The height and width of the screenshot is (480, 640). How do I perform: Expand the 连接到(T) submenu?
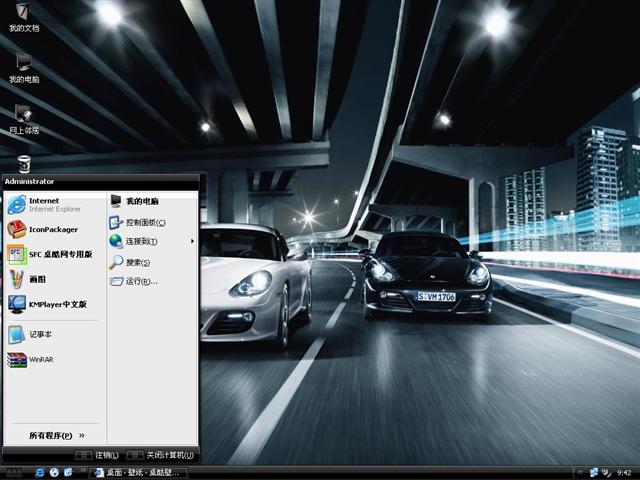(x=140, y=241)
